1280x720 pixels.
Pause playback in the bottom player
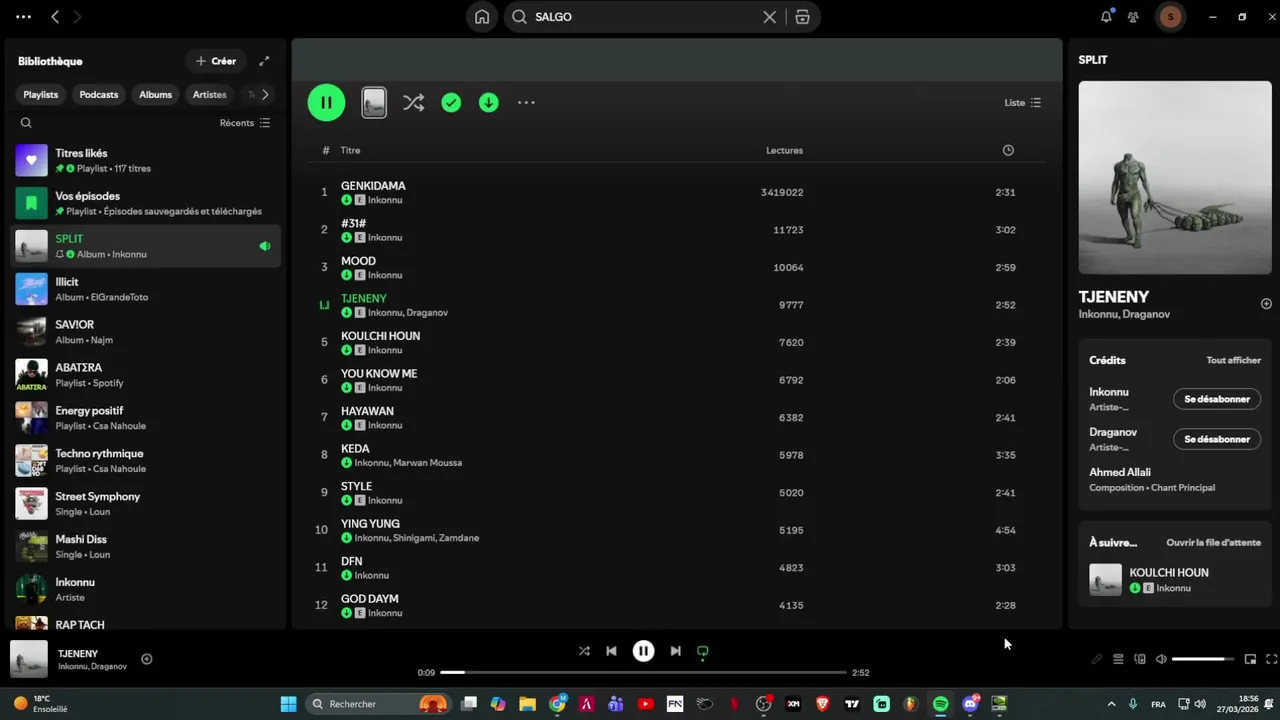[643, 651]
